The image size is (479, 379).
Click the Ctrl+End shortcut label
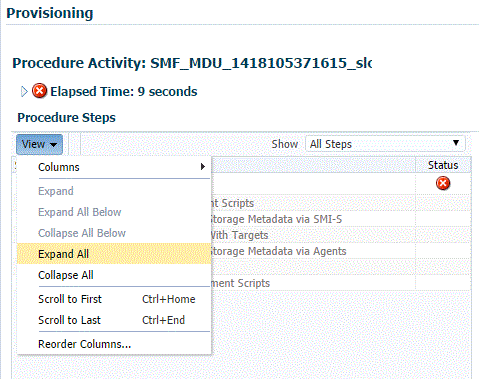(163, 320)
